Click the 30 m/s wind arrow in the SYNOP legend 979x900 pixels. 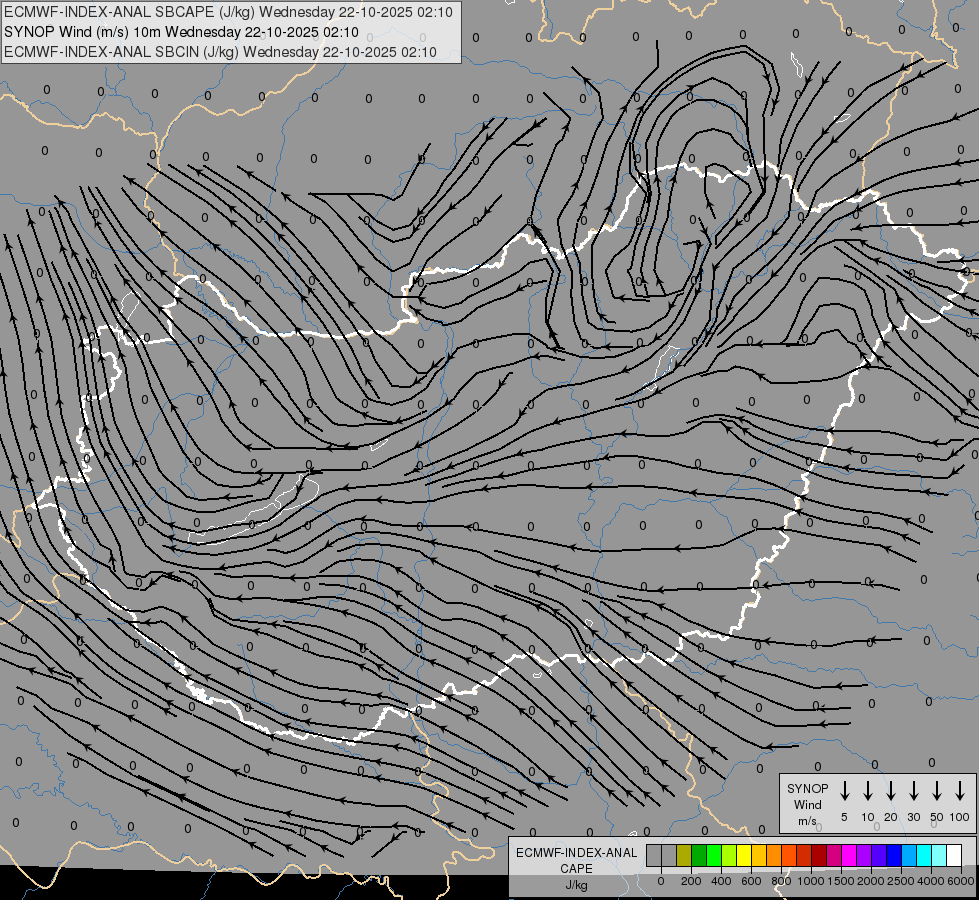(x=913, y=791)
